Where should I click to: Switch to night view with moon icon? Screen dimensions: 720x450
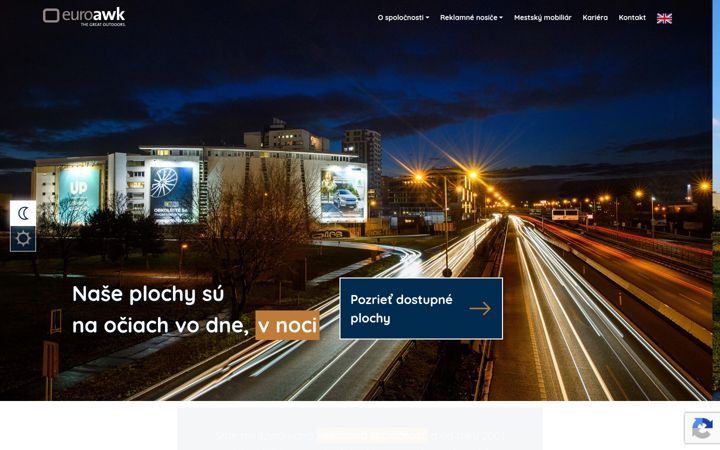click(x=23, y=213)
